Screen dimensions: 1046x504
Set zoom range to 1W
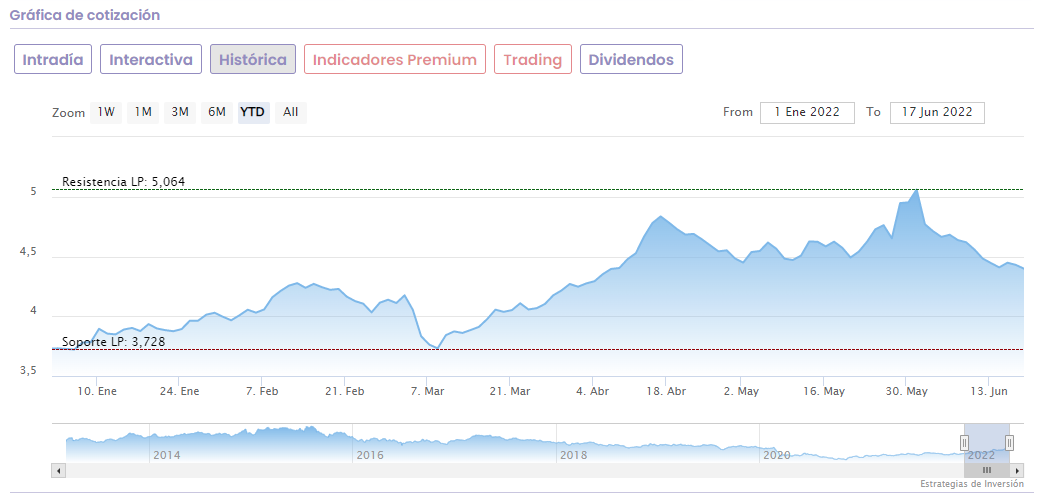106,112
